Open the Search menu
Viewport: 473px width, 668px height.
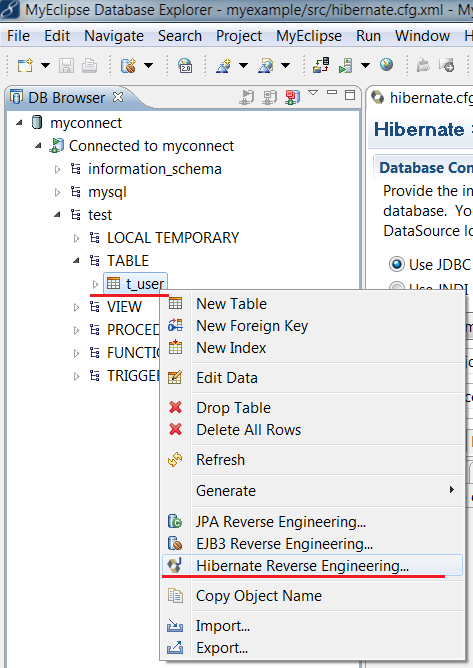pos(180,36)
